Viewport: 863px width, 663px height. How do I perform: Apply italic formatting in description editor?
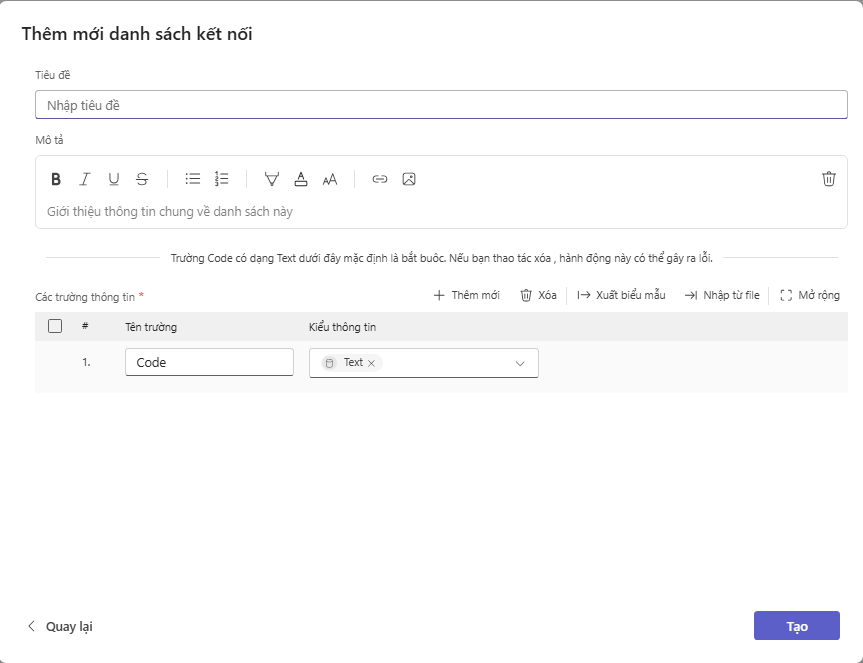tap(85, 179)
